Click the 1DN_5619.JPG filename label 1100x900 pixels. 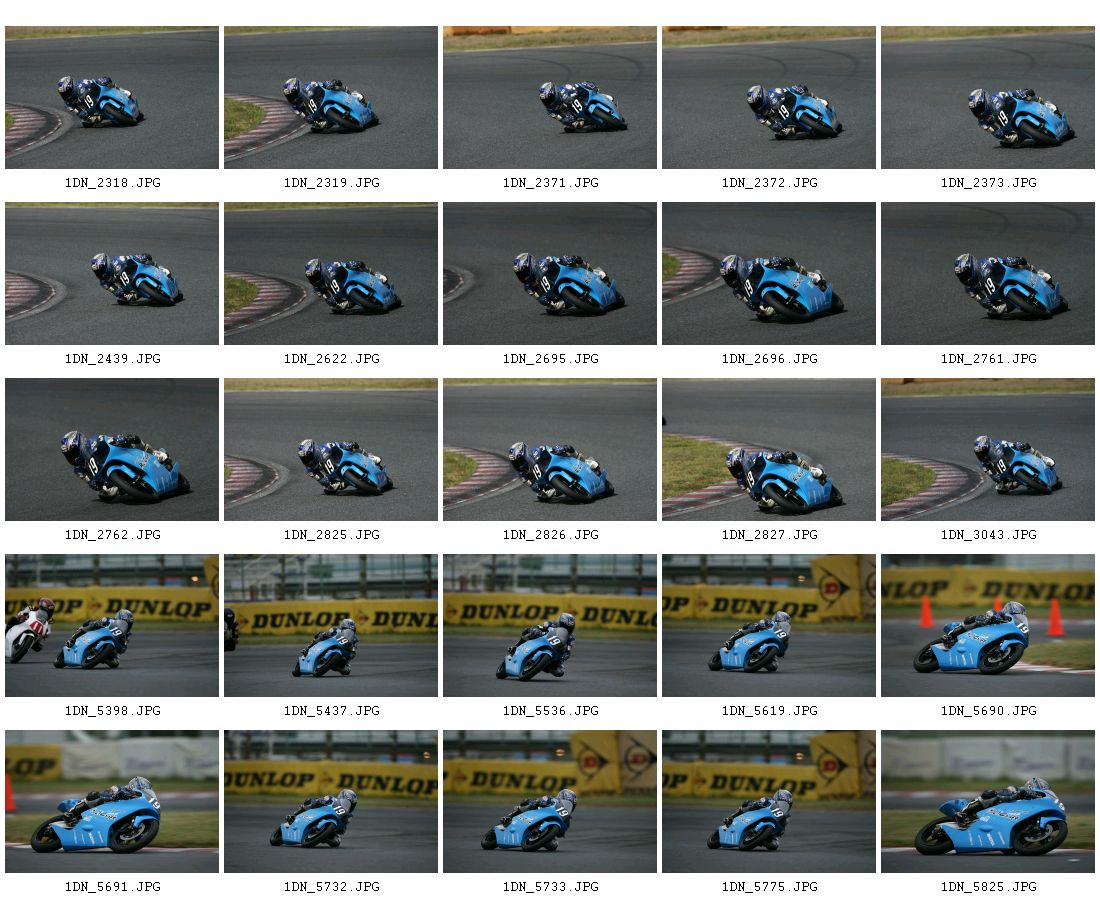(770, 711)
